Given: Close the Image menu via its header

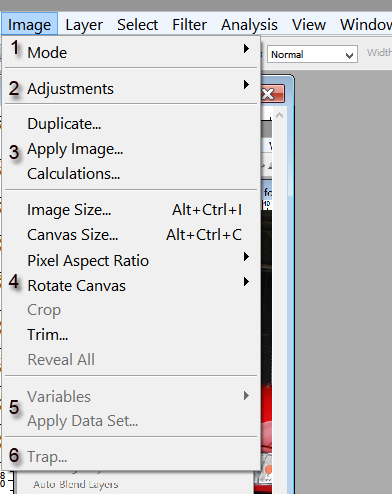Looking at the screenshot, I should point(29,24).
